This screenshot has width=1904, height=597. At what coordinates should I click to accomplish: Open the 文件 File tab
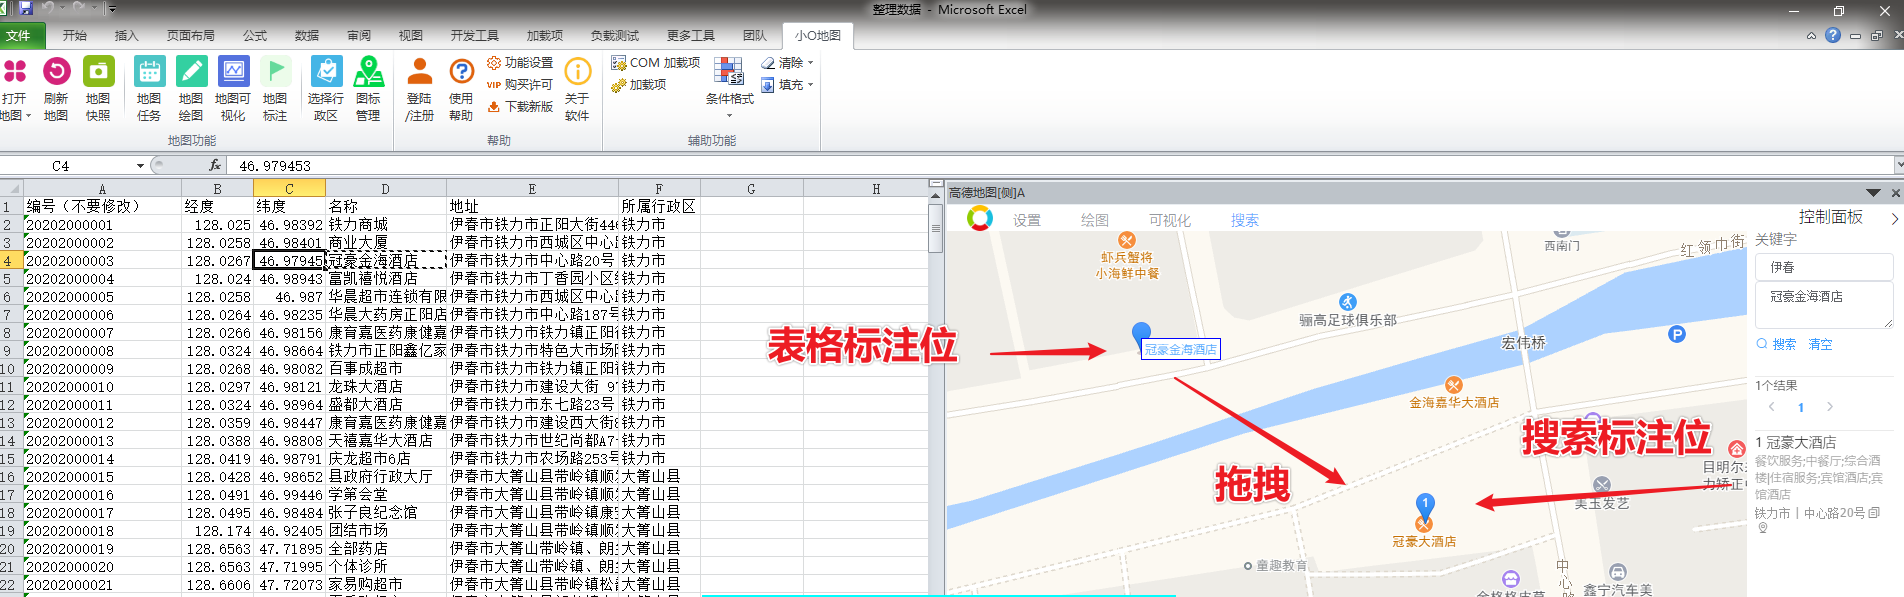[x=22, y=35]
